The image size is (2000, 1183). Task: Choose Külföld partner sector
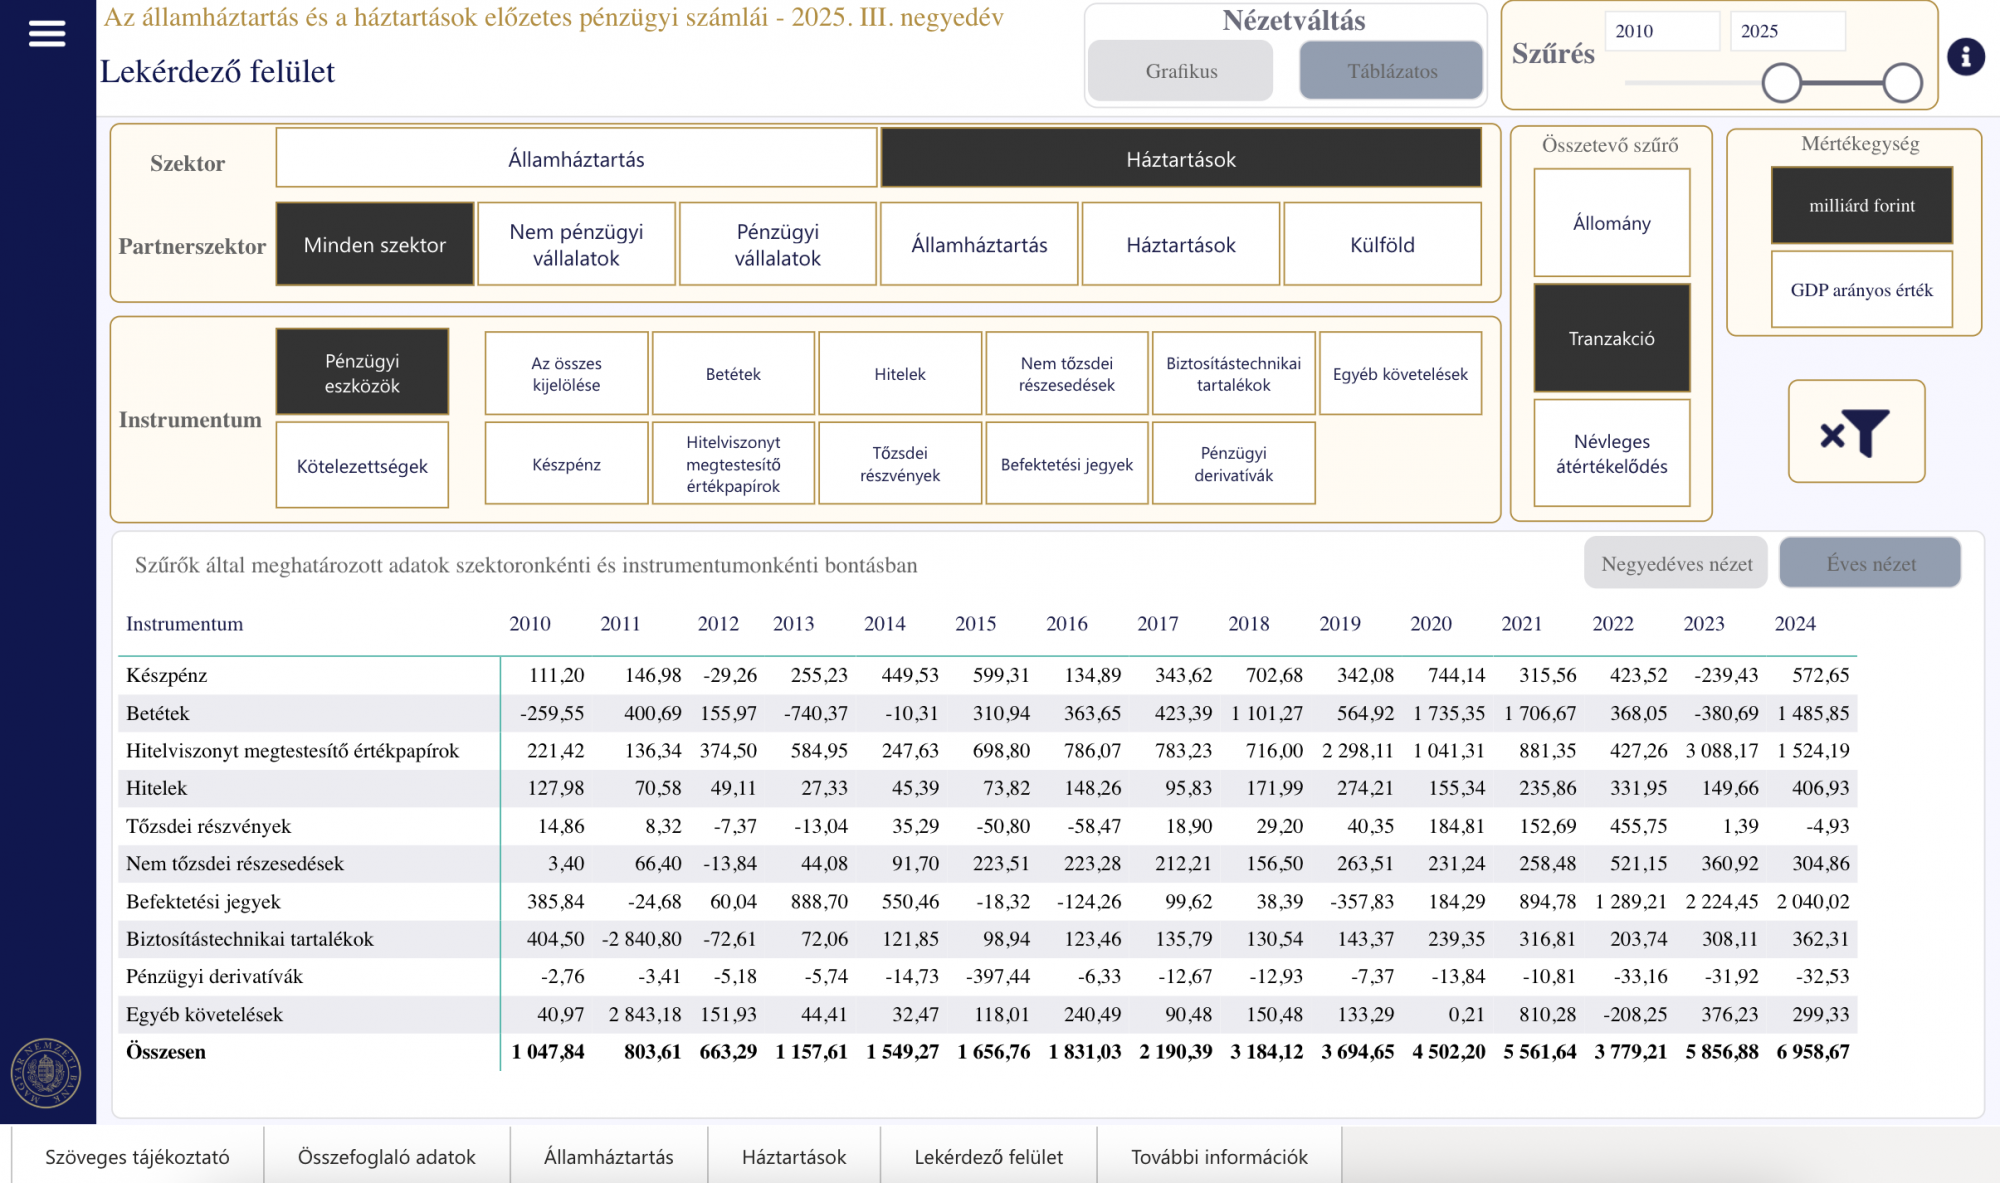pos(1382,245)
